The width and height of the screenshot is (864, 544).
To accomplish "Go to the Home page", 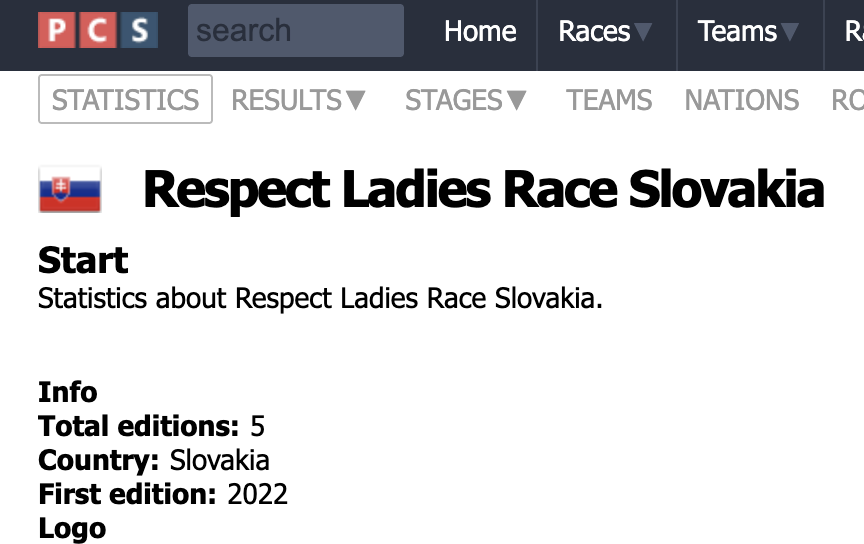I will click(x=480, y=31).
